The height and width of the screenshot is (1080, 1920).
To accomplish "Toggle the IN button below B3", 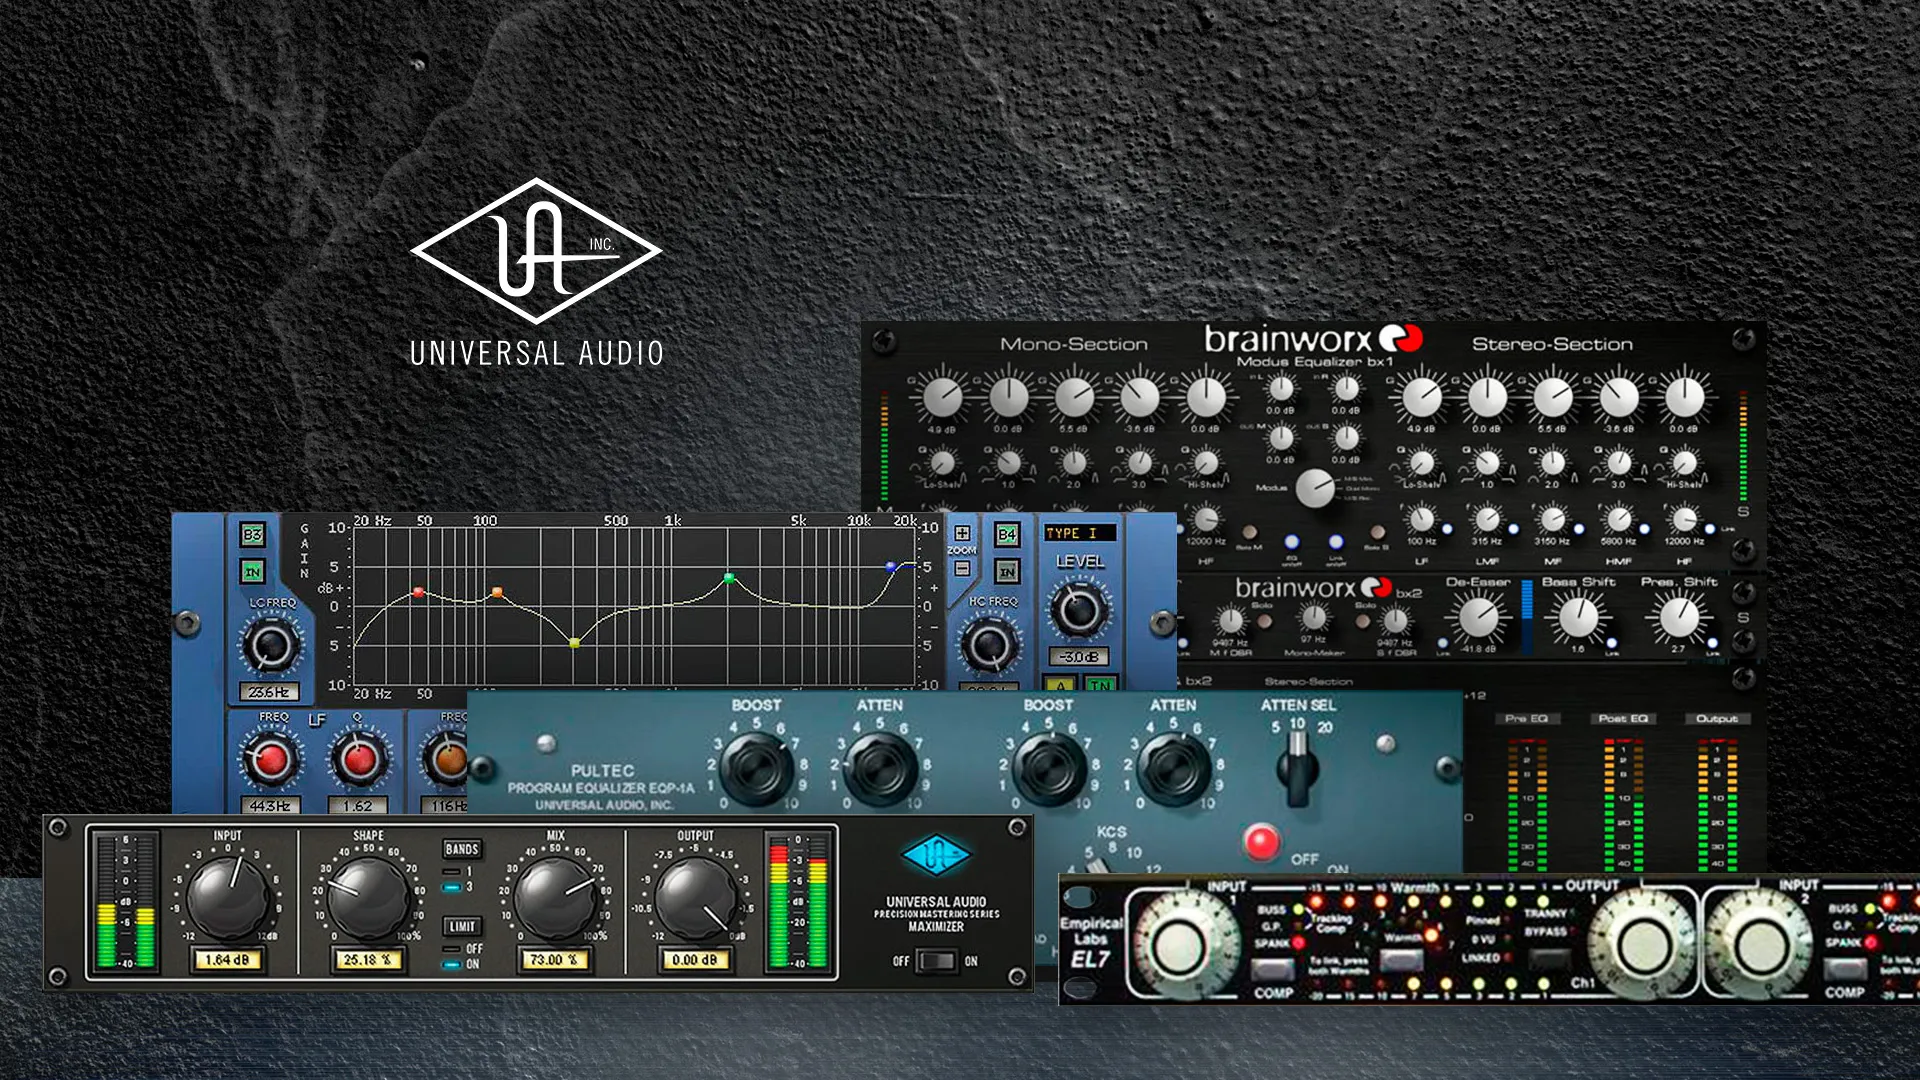I will pos(253,571).
